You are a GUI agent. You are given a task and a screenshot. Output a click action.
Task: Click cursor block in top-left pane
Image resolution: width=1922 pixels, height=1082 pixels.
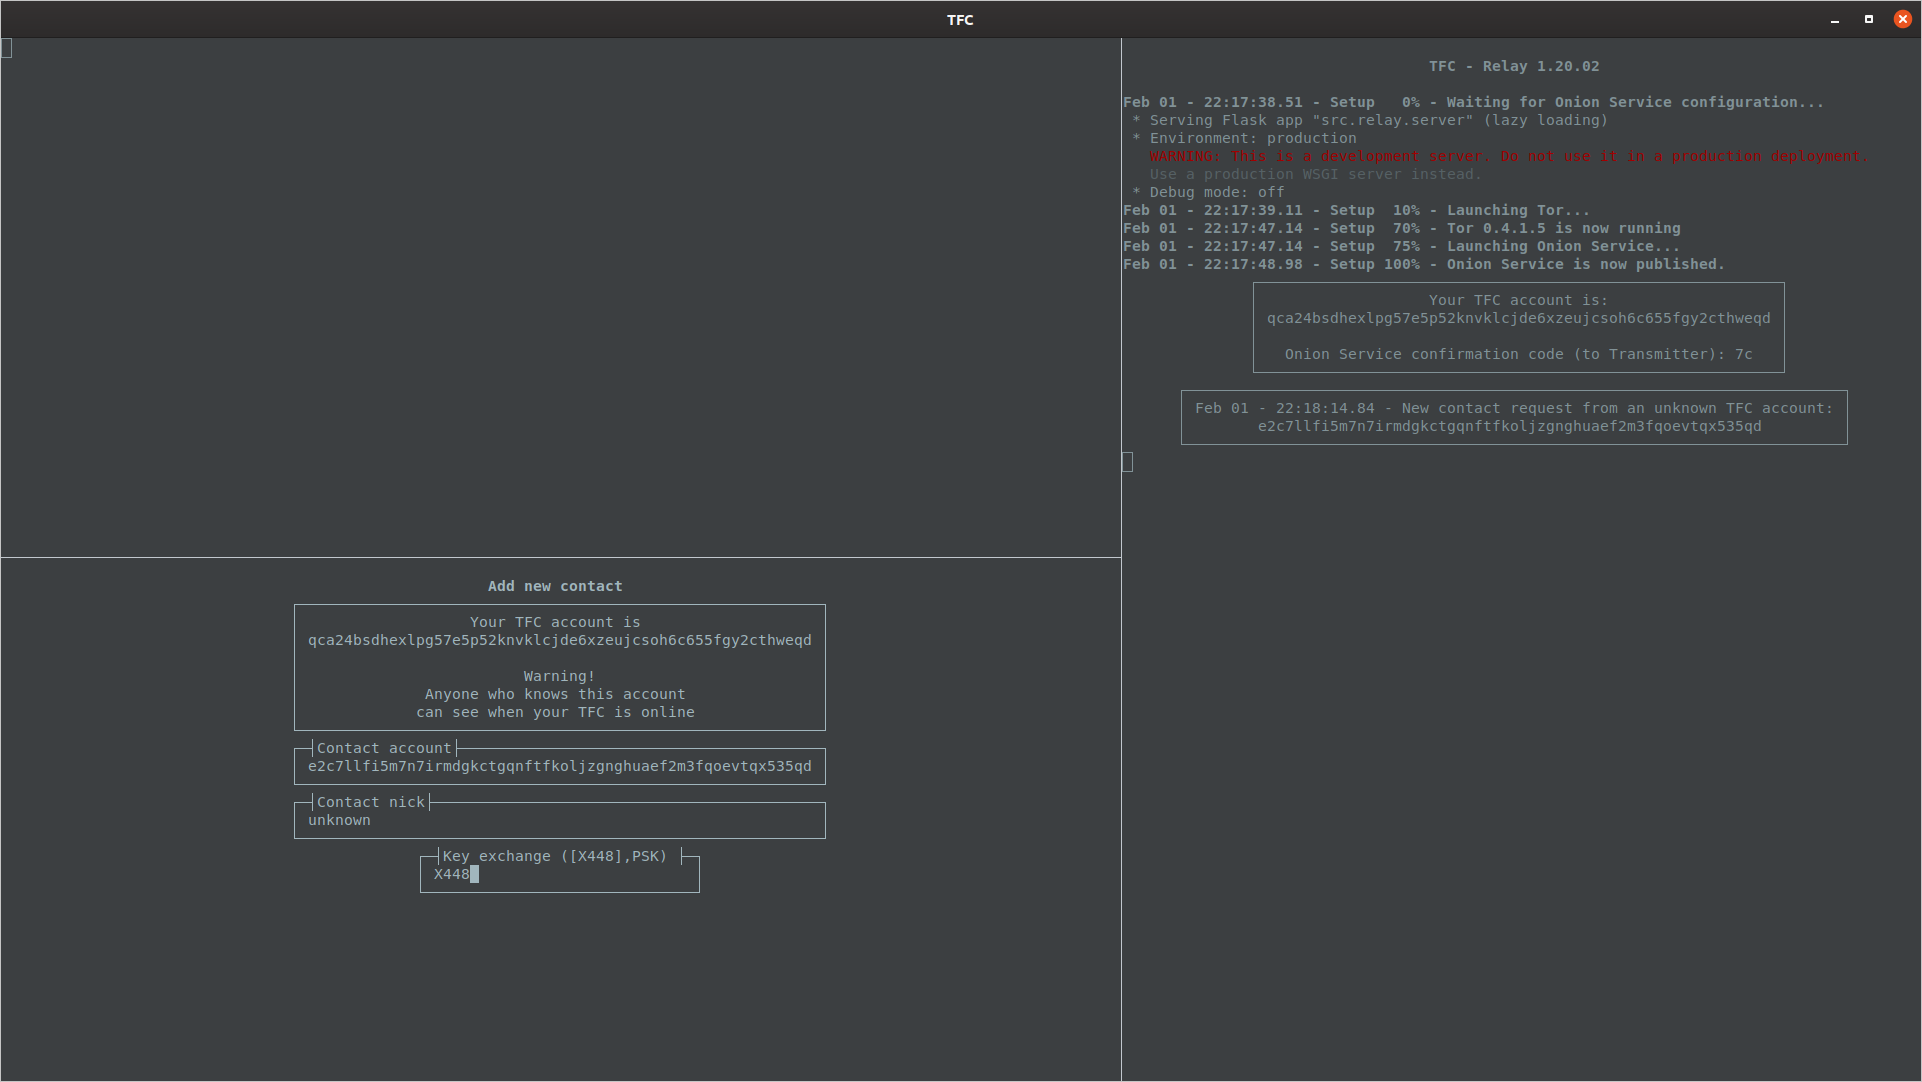tap(7, 48)
